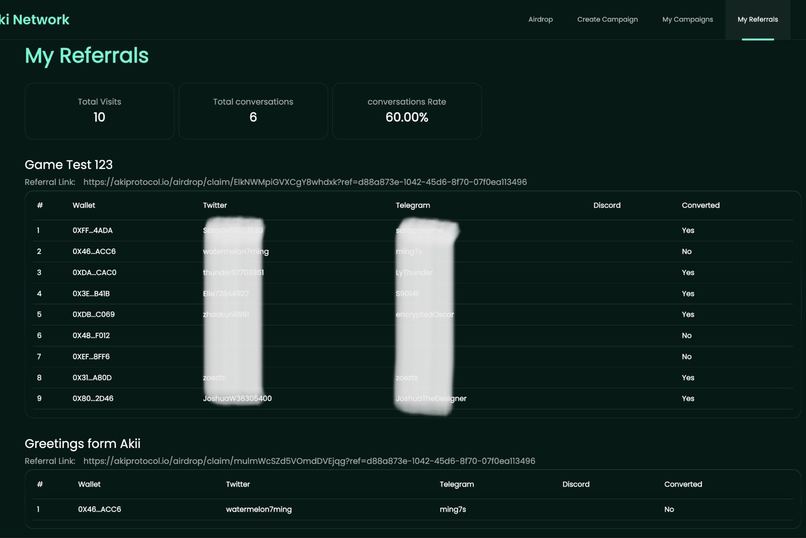Viewport: 806px width, 538px height.
Task: Click the conversations Rate stat card
Action: pyautogui.click(x=407, y=111)
